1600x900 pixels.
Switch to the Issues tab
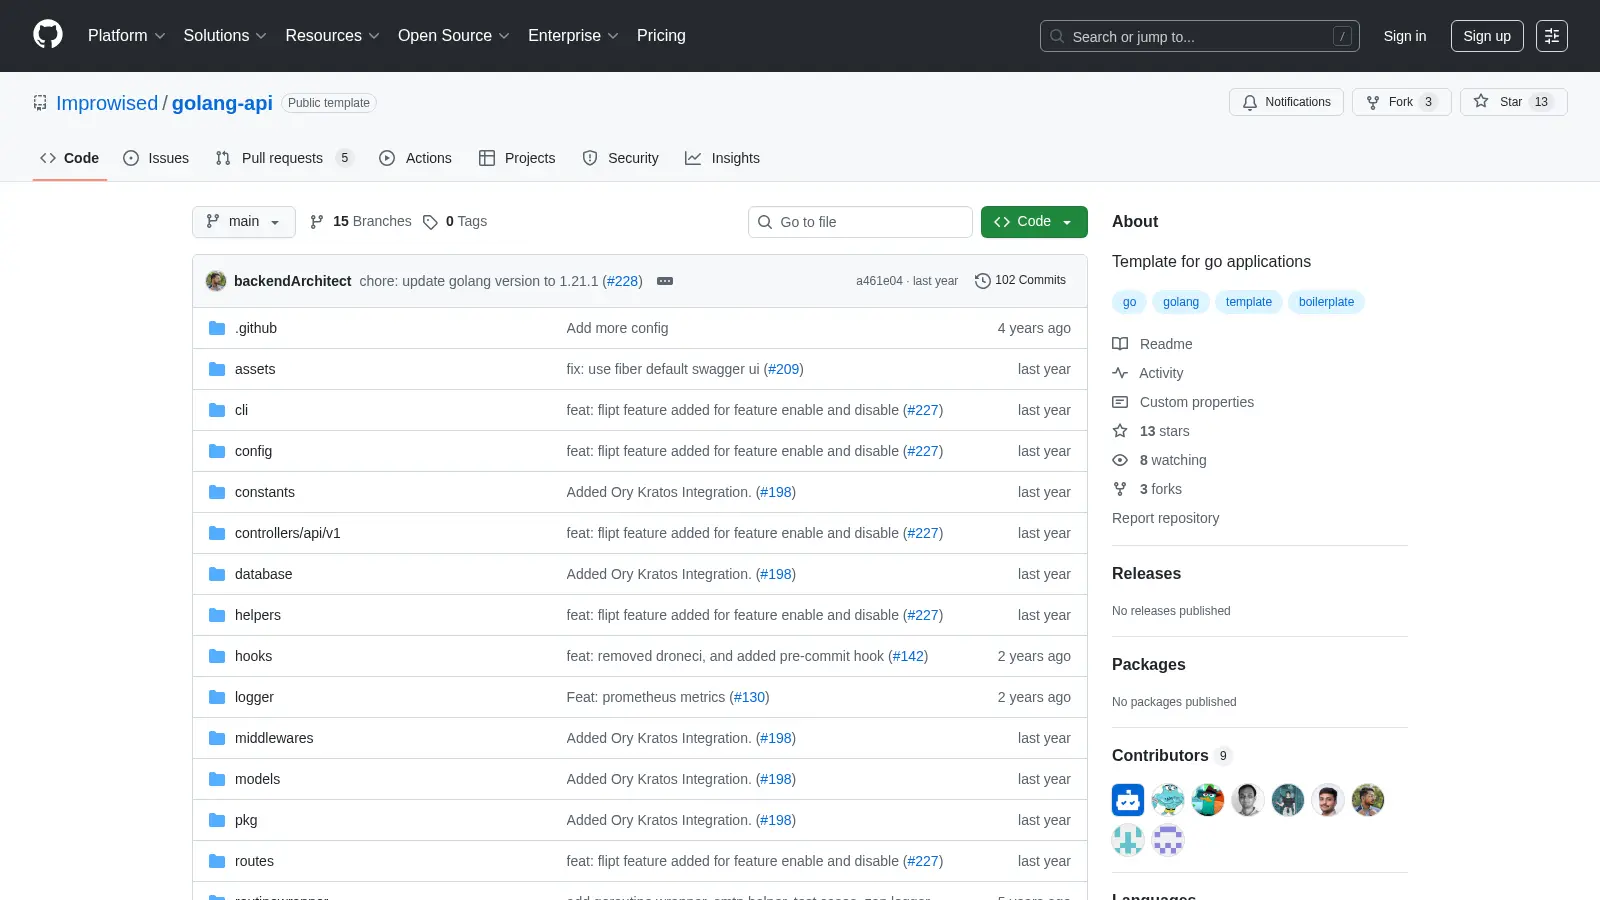click(156, 158)
